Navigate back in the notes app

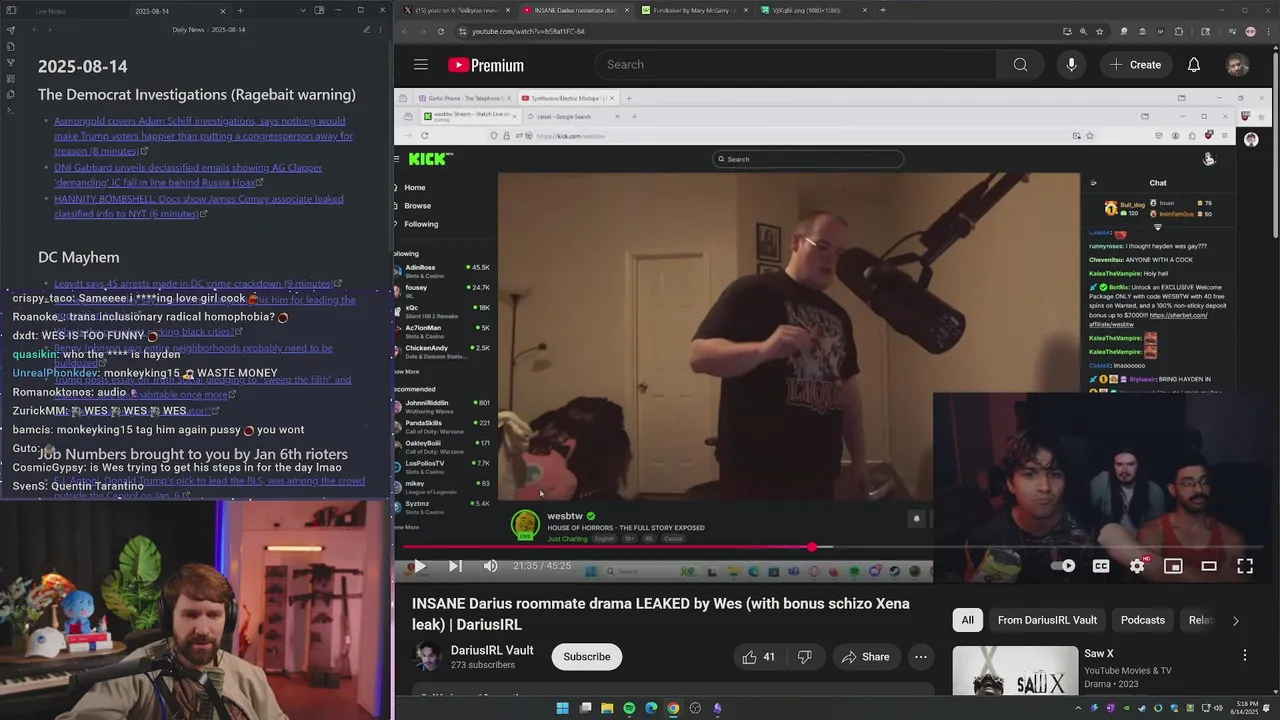pos(34,30)
